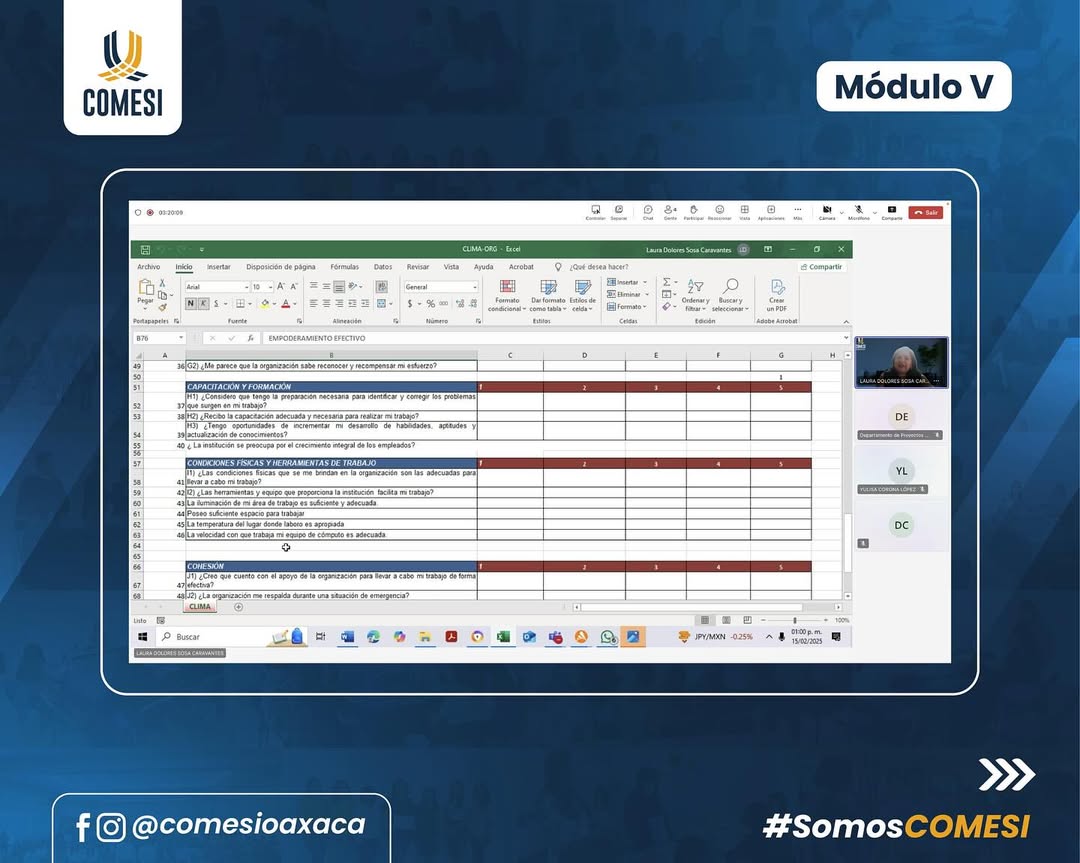Screen dimensions: 1080x863
Task: Open Formato condicional in the ribbon
Action: (507, 295)
